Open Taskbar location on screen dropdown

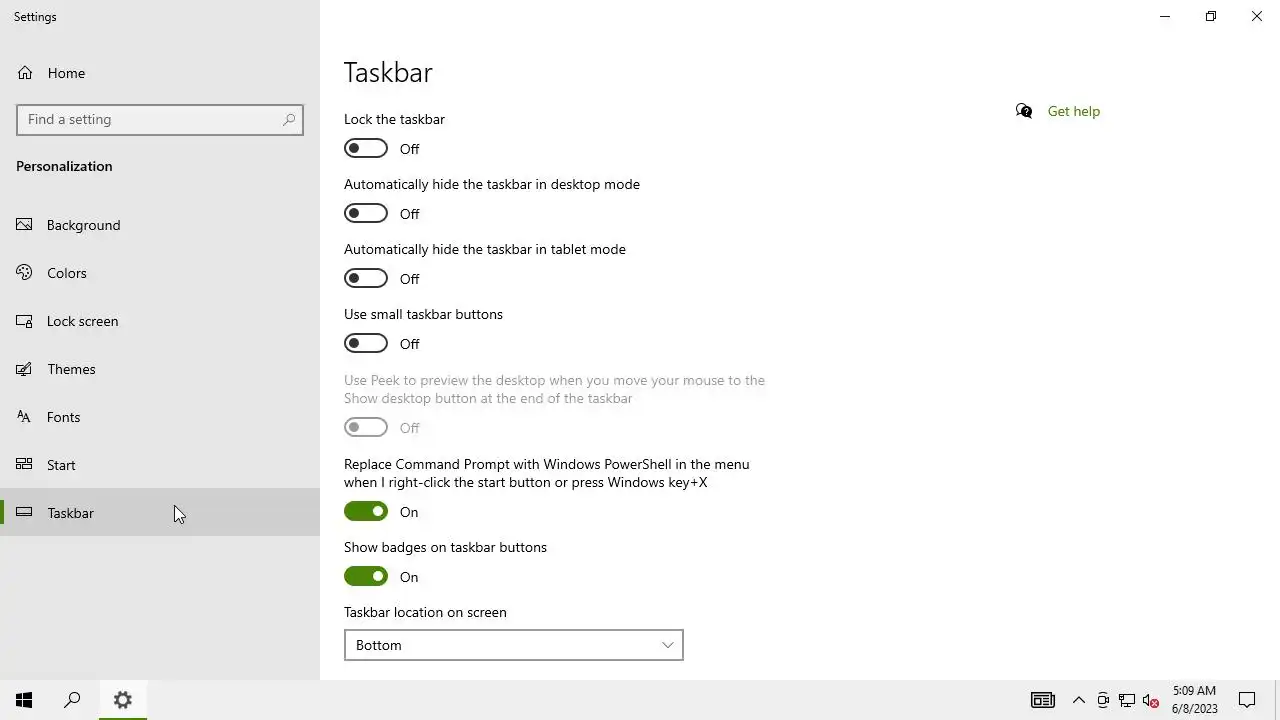pyautogui.click(x=513, y=645)
